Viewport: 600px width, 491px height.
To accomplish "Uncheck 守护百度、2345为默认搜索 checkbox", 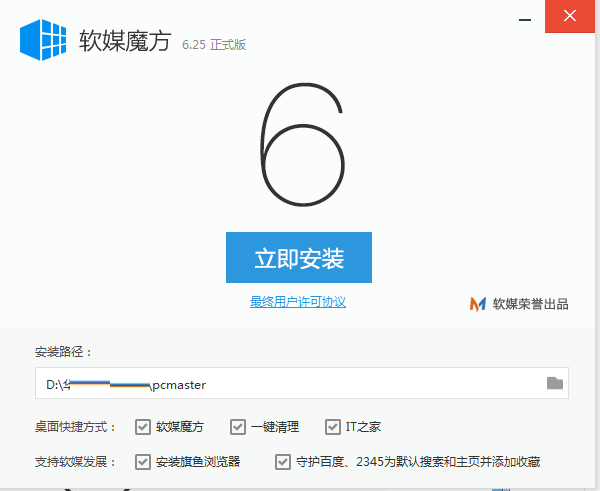I will click(283, 462).
